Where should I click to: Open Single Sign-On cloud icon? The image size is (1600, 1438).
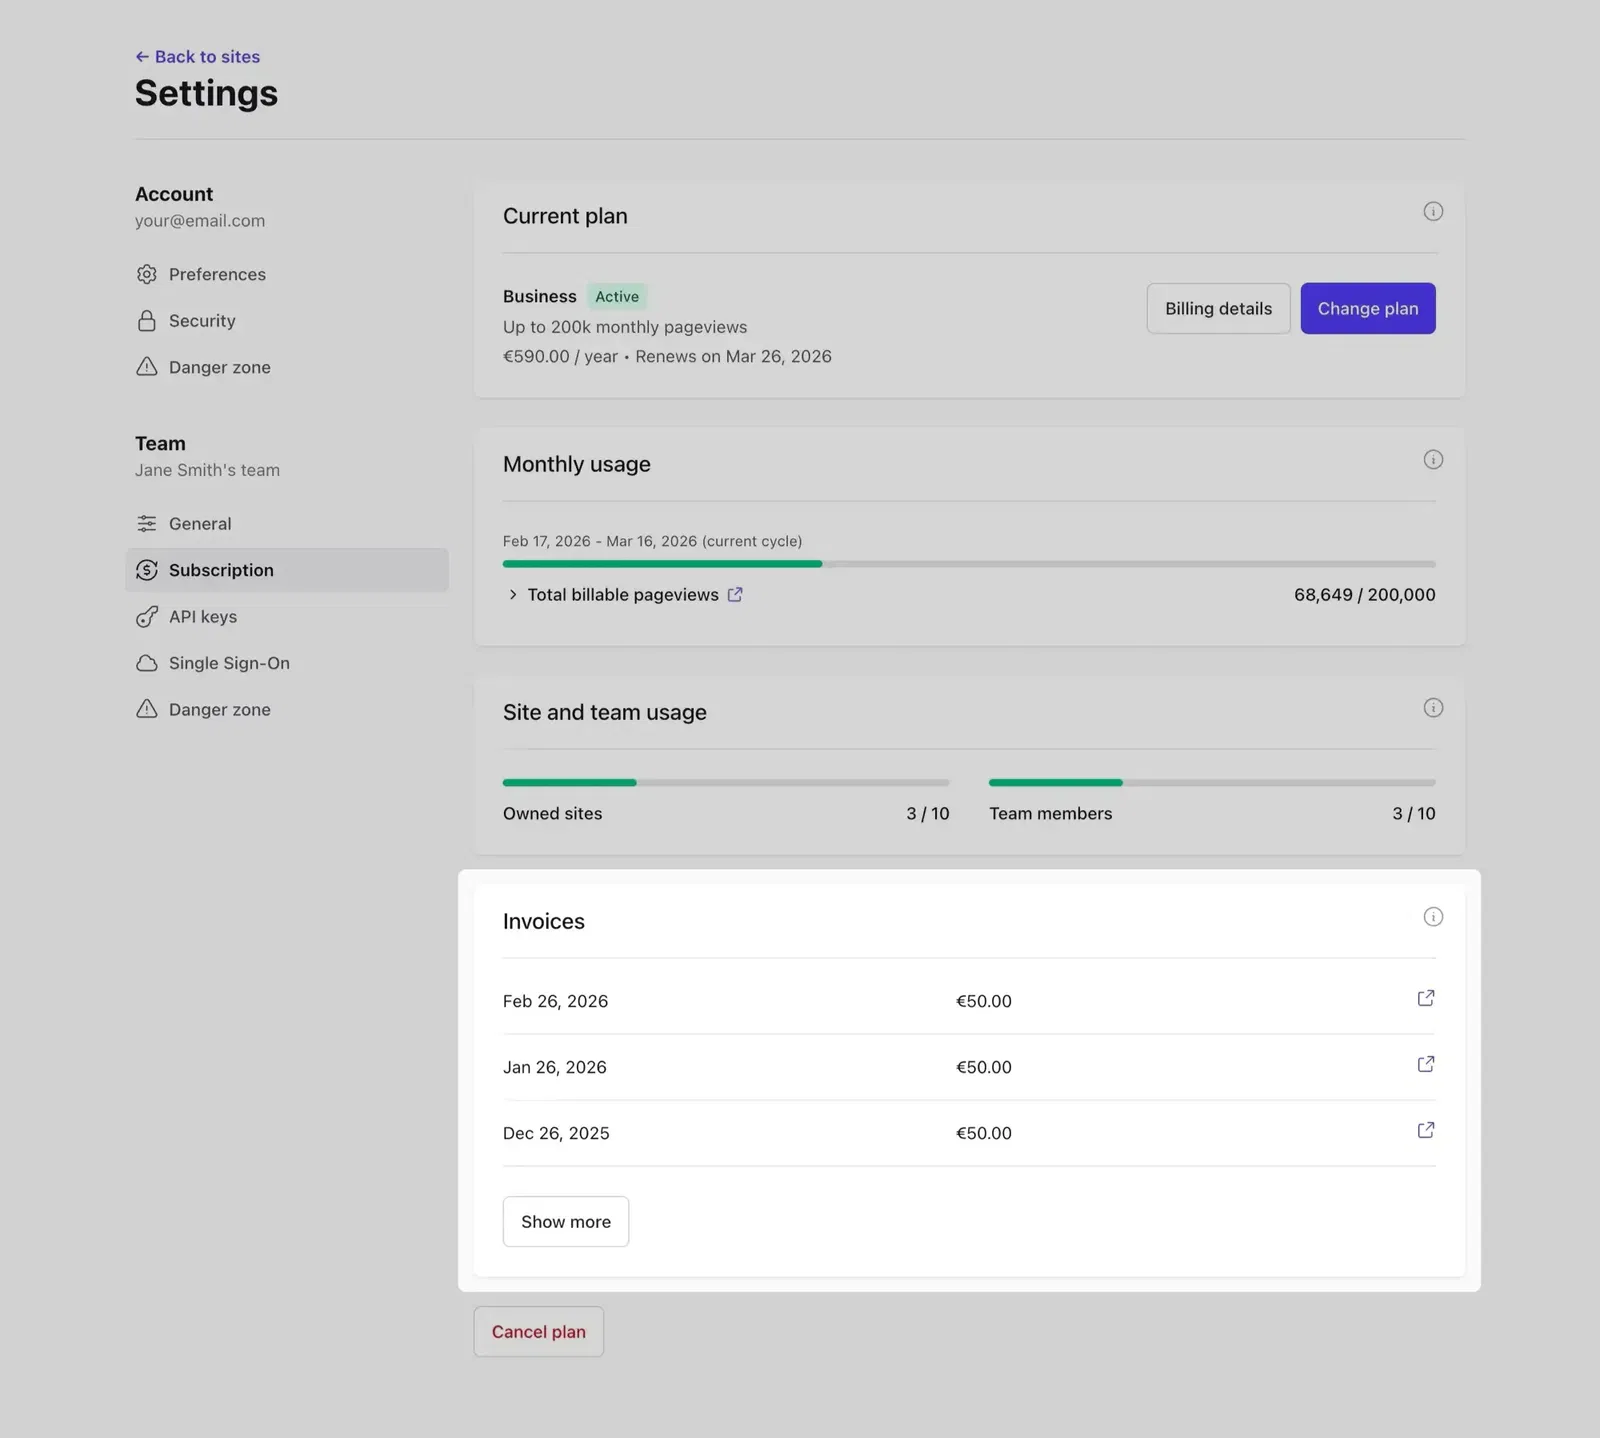(x=147, y=663)
